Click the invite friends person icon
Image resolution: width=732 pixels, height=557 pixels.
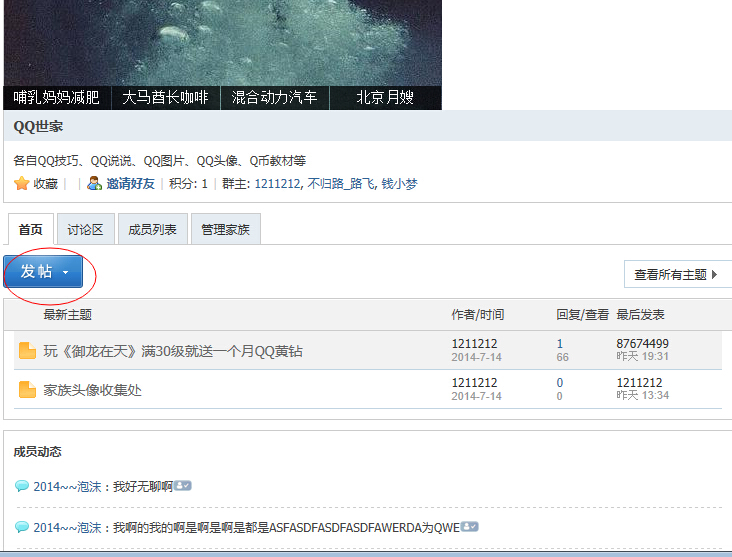[94, 183]
